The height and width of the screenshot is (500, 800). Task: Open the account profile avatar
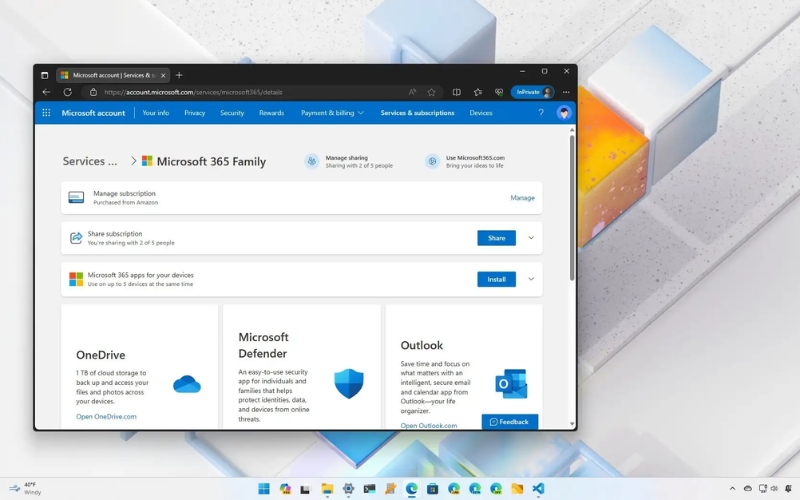coord(564,113)
